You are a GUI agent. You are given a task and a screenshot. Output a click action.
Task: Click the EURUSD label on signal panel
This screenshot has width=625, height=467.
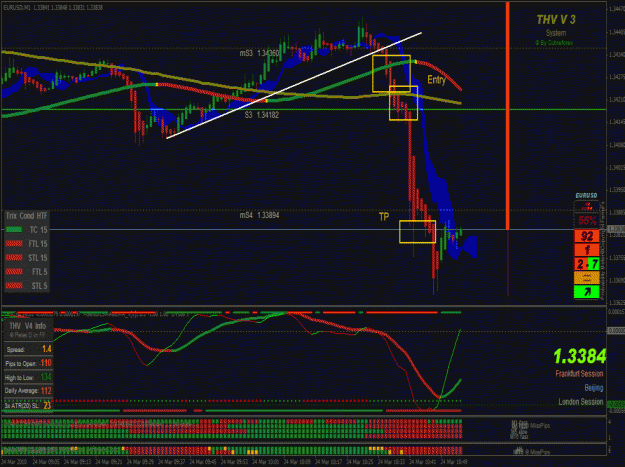click(586, 196)
